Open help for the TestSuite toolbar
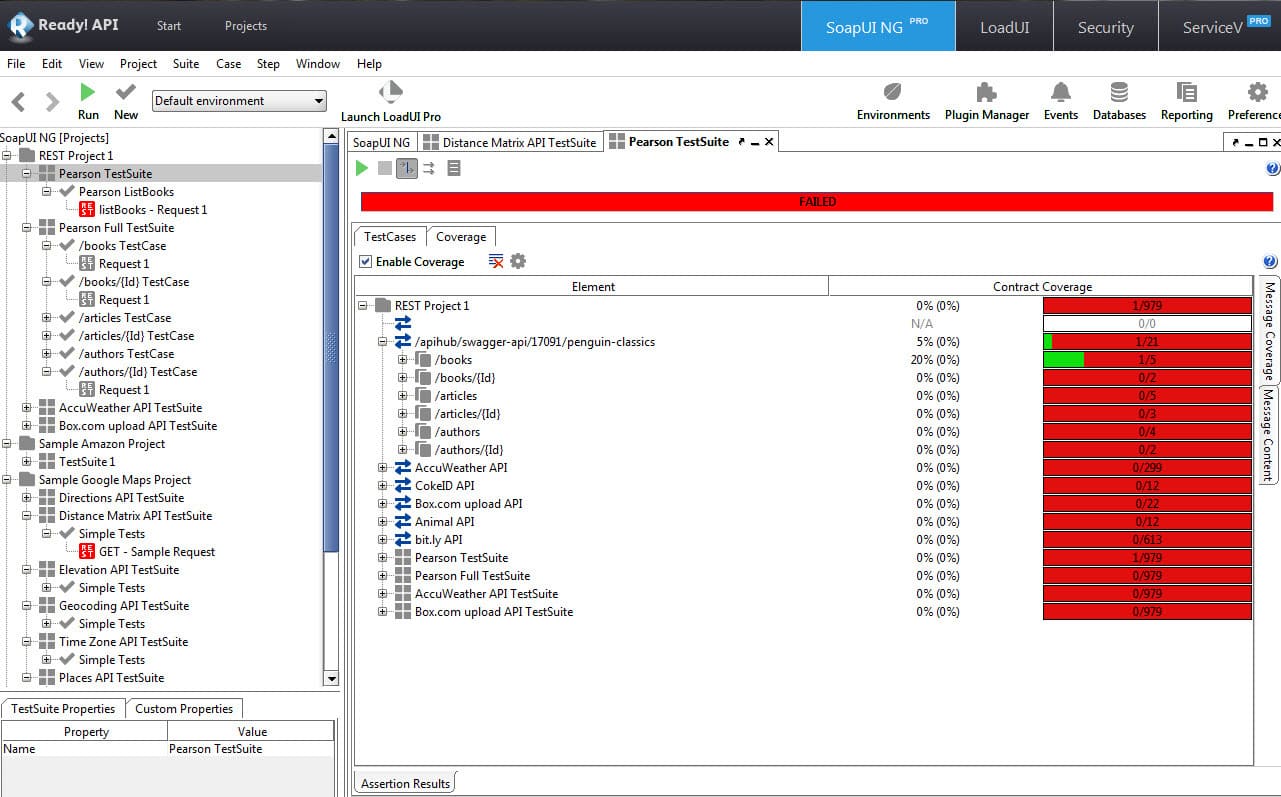The height and width of the screenshot is (797, 1281). pos(1272,169)
